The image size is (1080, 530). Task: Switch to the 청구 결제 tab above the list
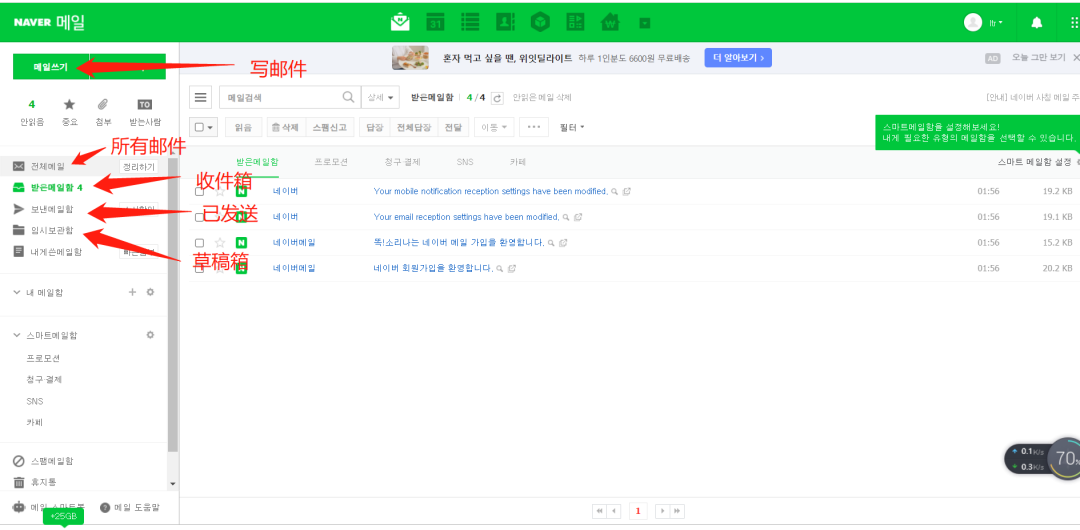tap(402, 162)
